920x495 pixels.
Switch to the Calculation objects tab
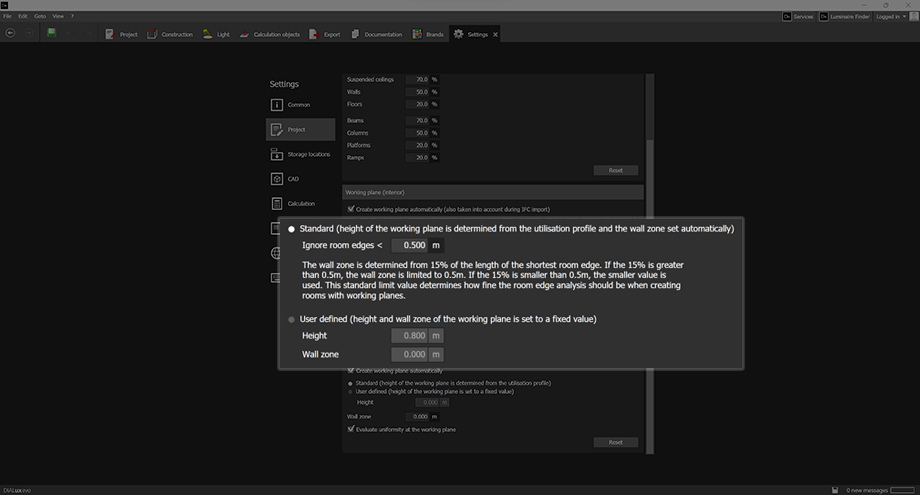pyautogui.click(x=269, y=34)
